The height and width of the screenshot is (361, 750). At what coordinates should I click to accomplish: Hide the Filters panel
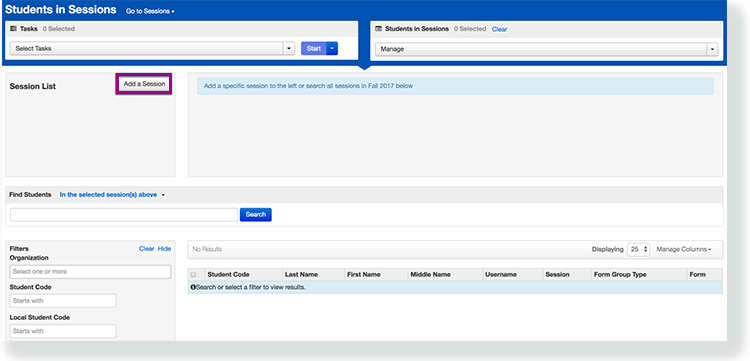(165, 249)
